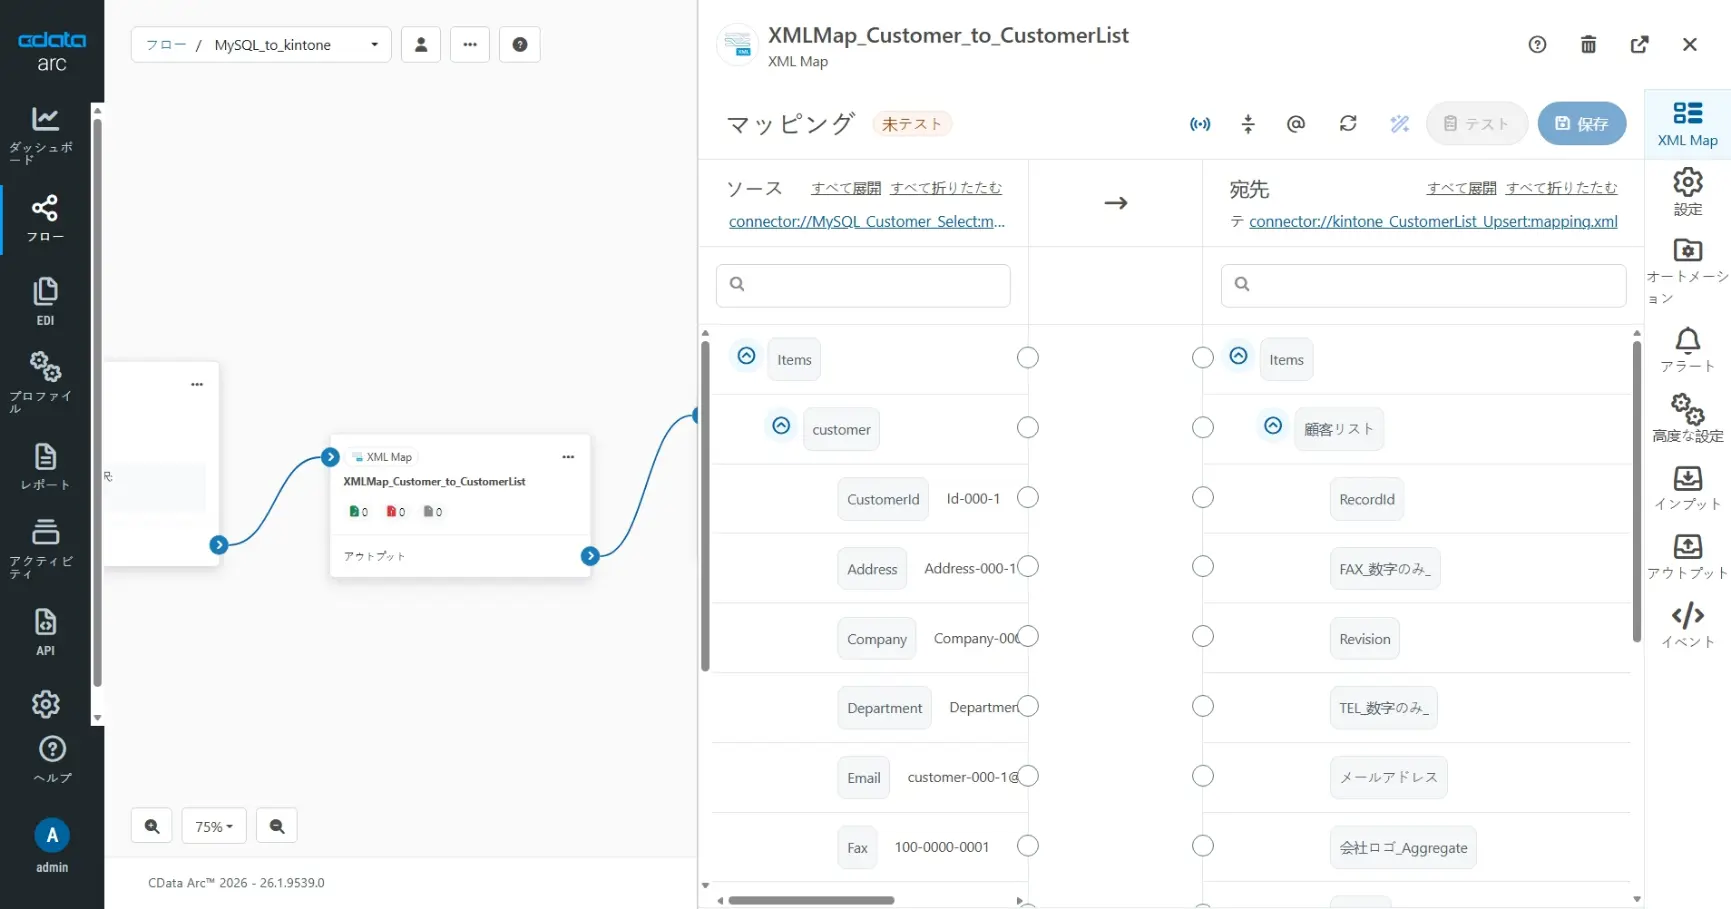Delete the connector with trash icon
This screenshot has height=909, width=1731.
pyautogui.click(x=1588, y=44)
